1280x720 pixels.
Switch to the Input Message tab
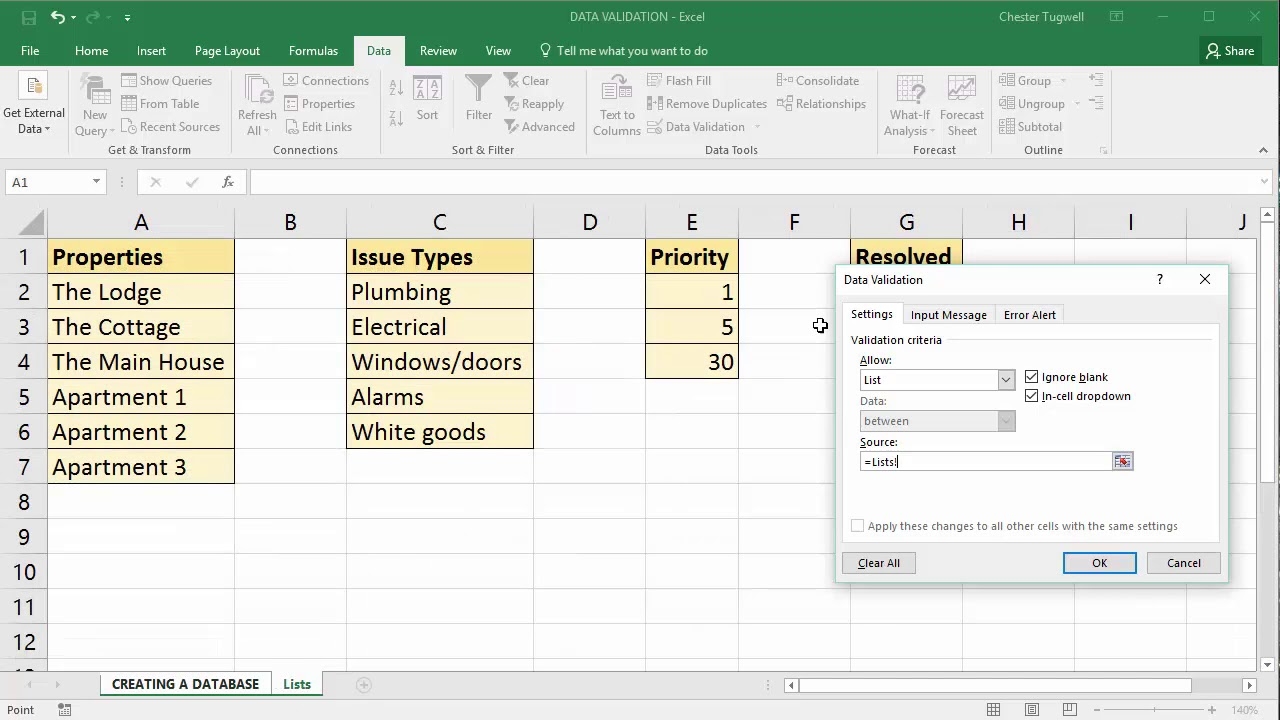point(948,315)
